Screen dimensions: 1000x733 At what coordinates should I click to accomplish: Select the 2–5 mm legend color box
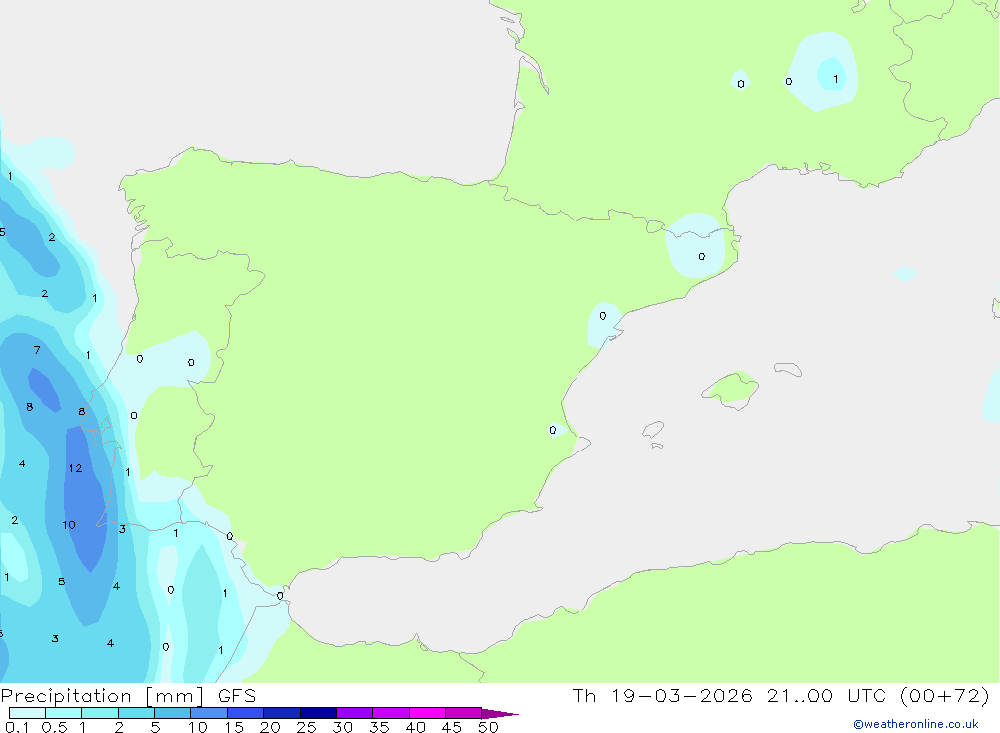[x=136, y=713]
